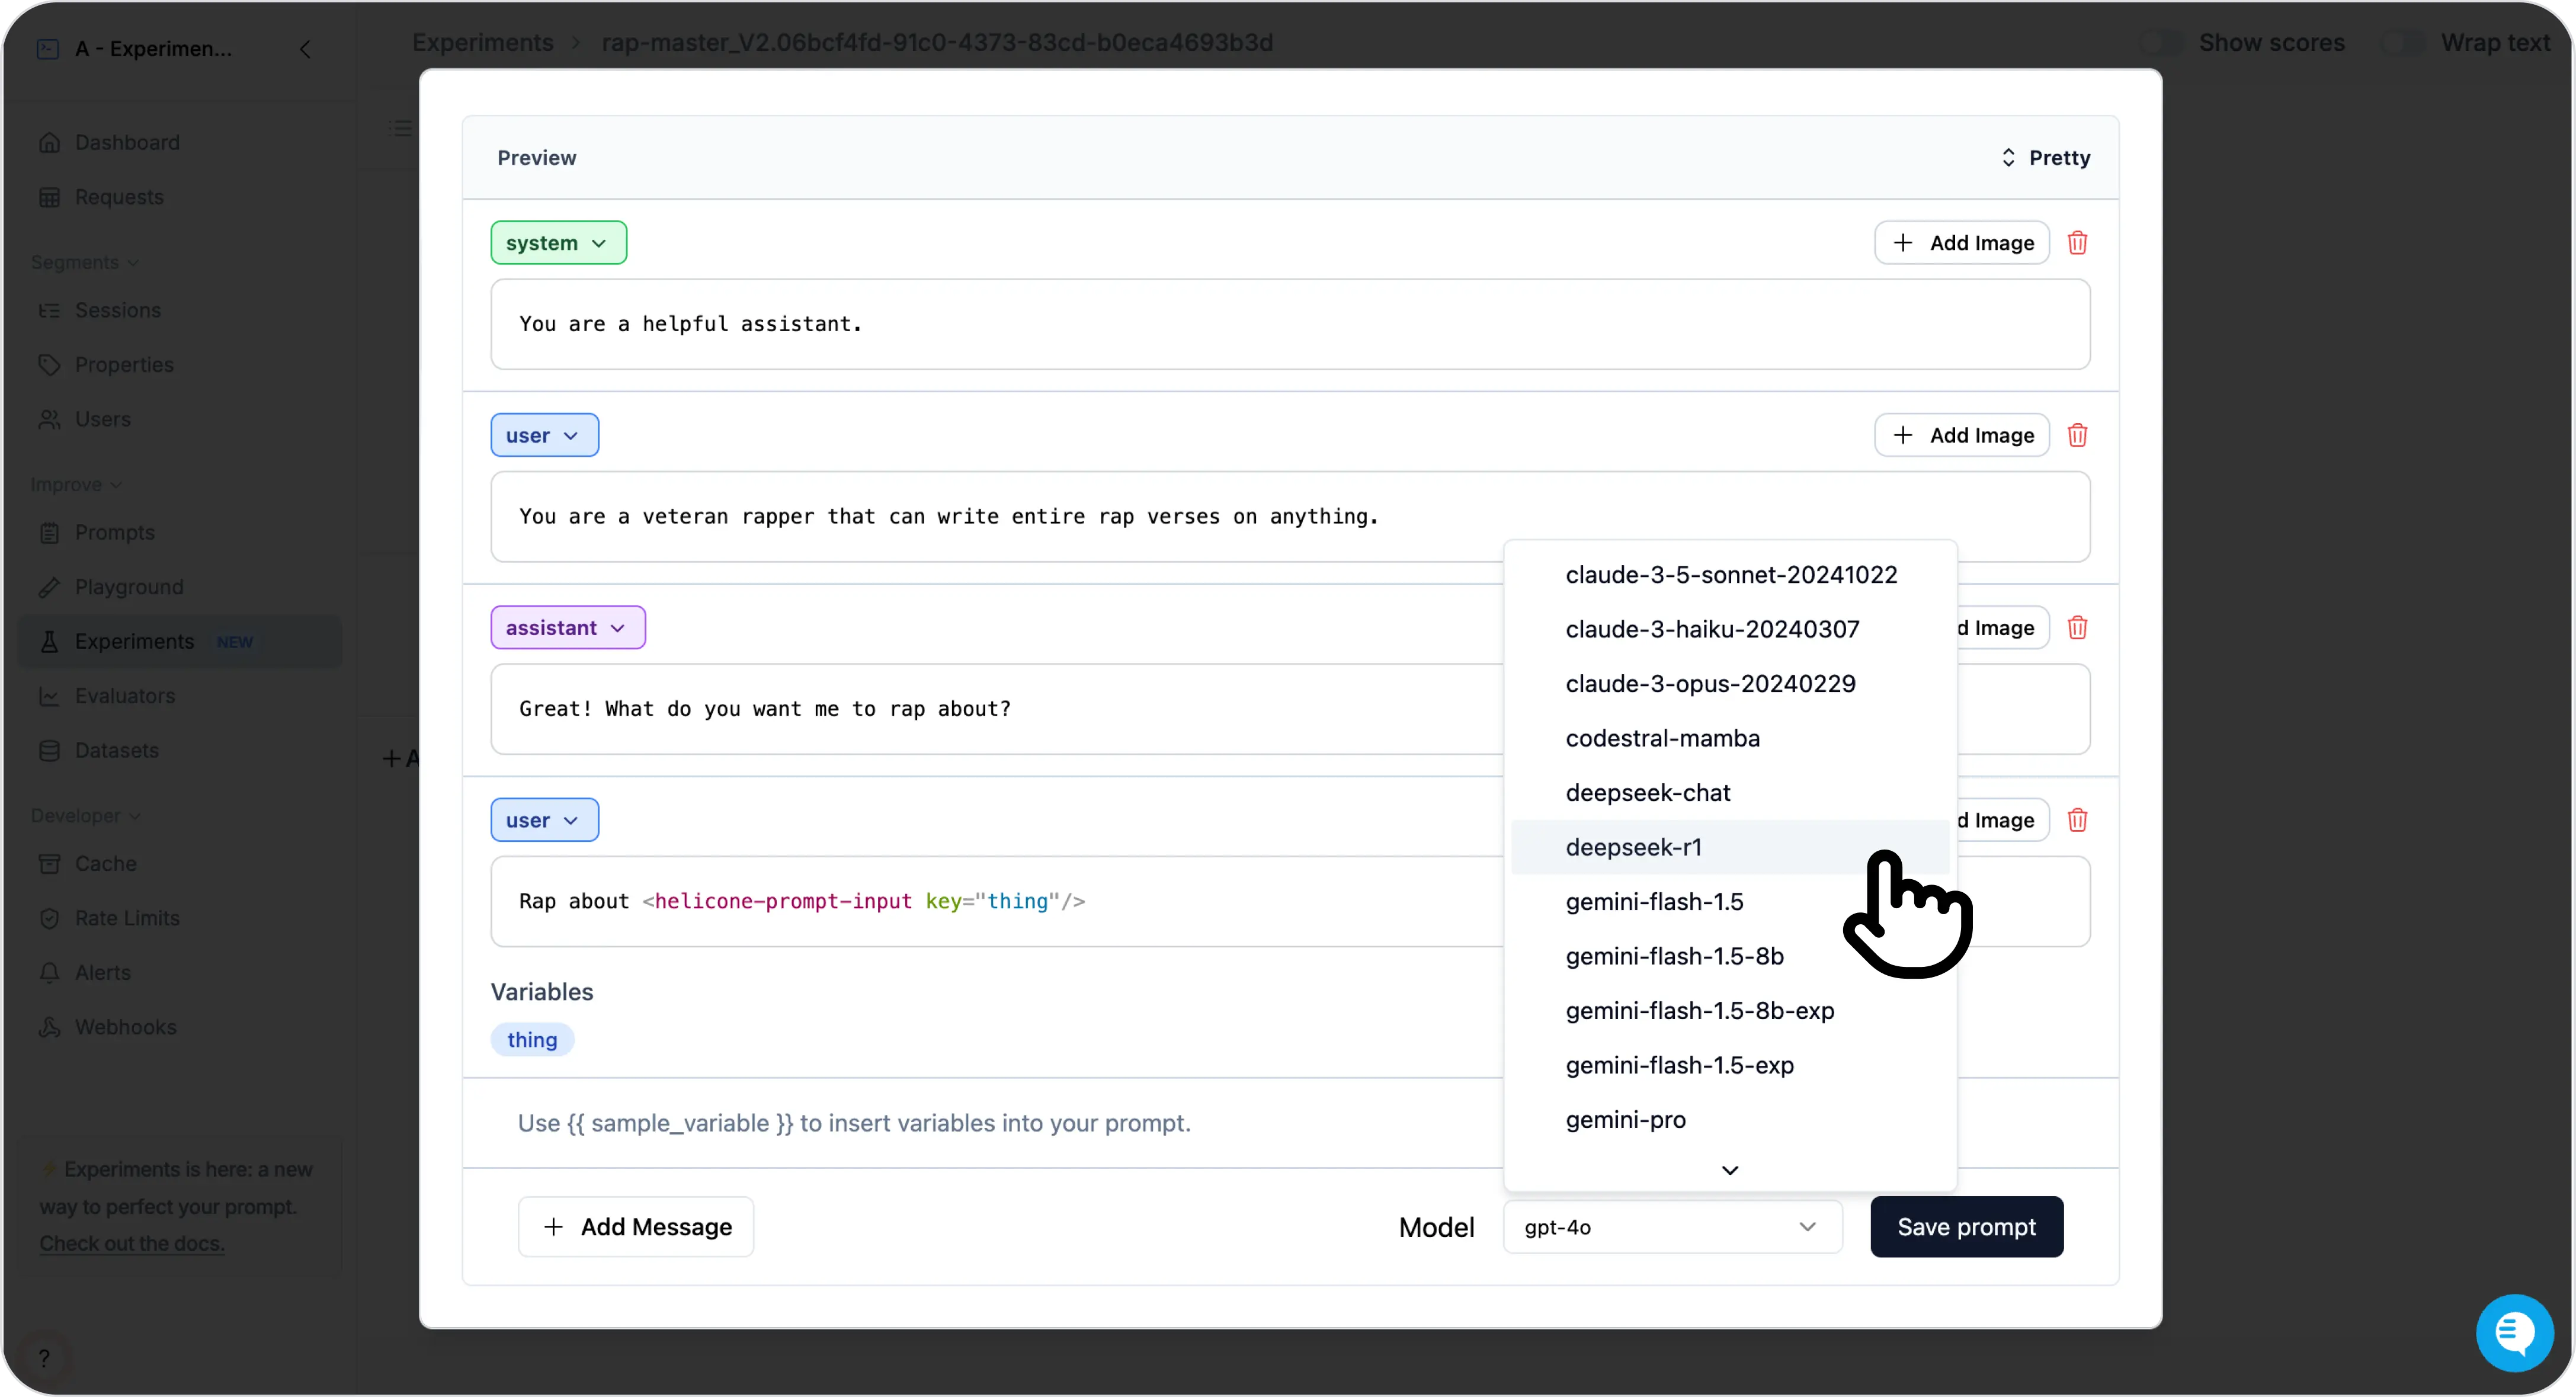Viewport: 2576px width, 1397px height.
Task: Select gemini-flash-1.5-exp model option
Action: click(x=1730, y=1065)
